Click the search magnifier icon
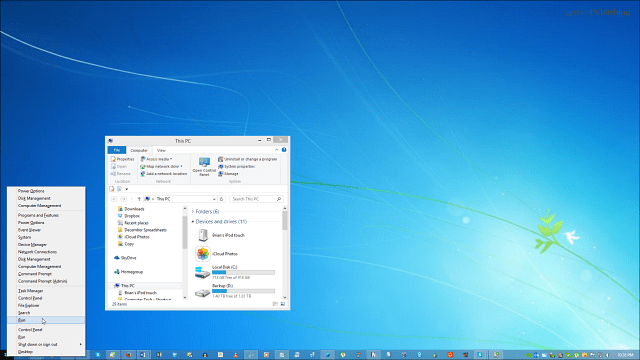Image resolution: width=640 pixels, height=360 pixels. click(x=279, y=199)
